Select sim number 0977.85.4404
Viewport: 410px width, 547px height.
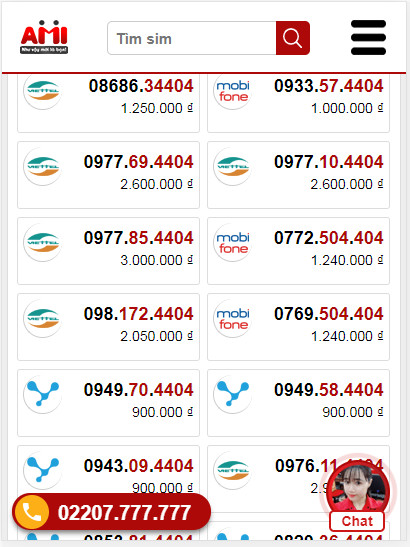pyautogui.click(x=139, y=238)
